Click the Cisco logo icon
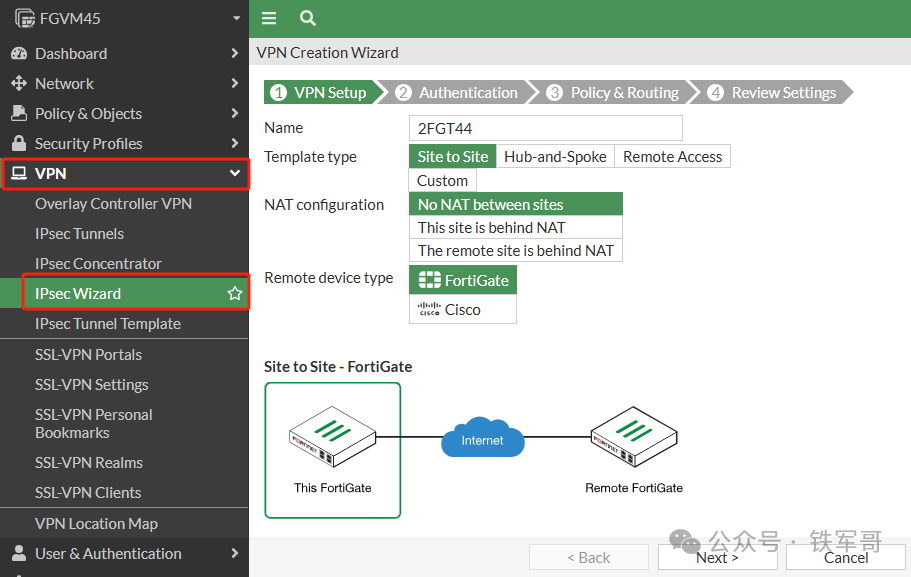The width and height of the screenshot is (911, 577). [x=429, y=309]
